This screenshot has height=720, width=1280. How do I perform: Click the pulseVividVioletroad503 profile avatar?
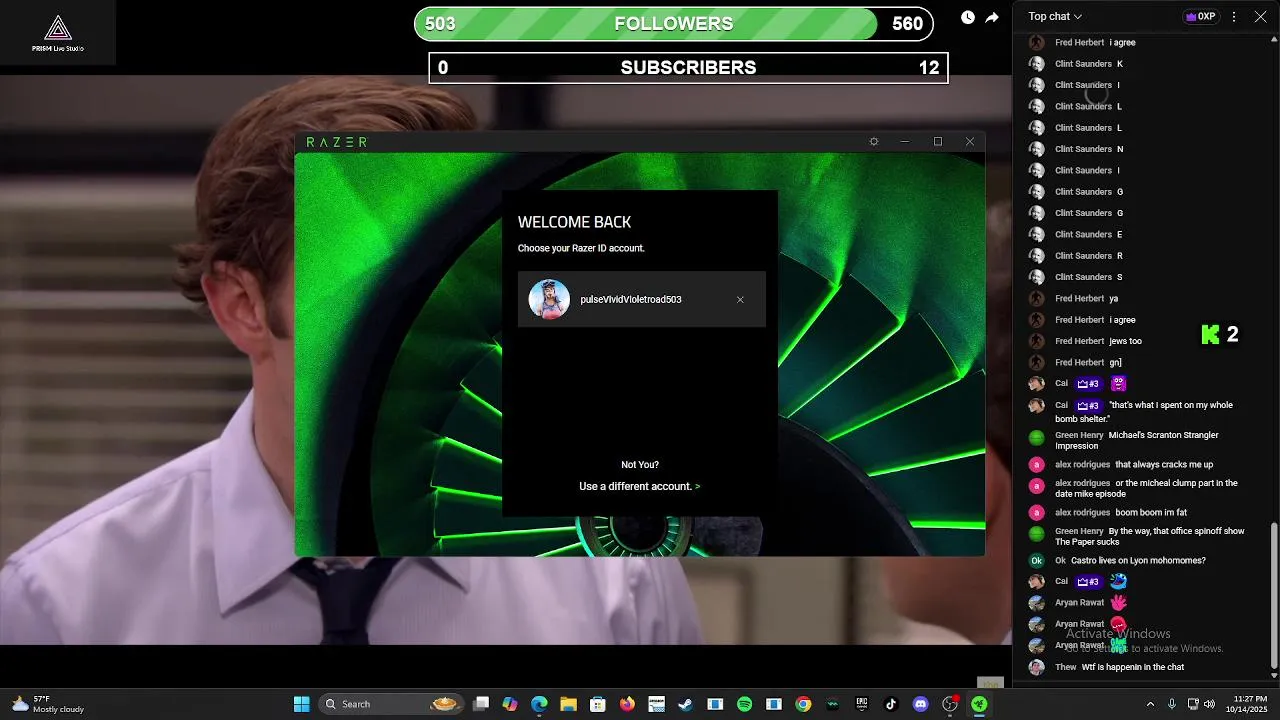pyautogui.click(x=549, y=299)
